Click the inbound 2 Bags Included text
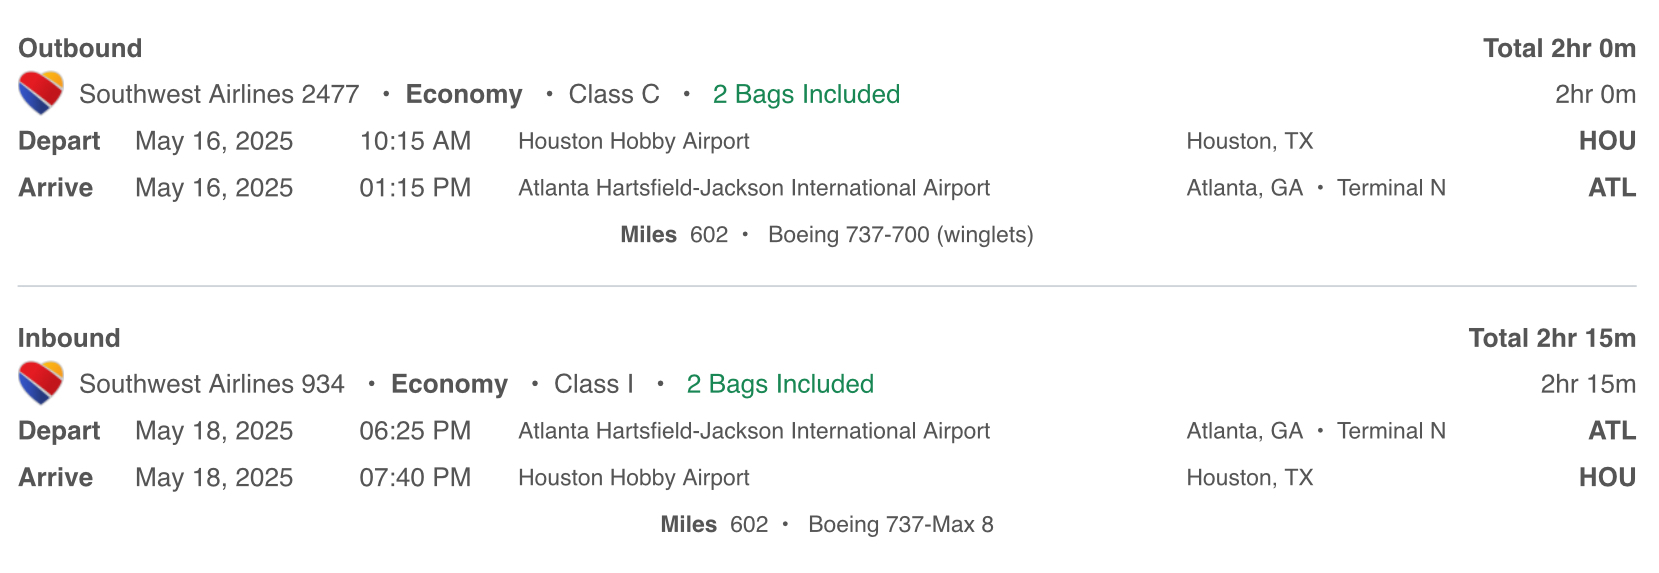Image resolution: width=1659 pixels, height=573 pixels. point(780,384)
